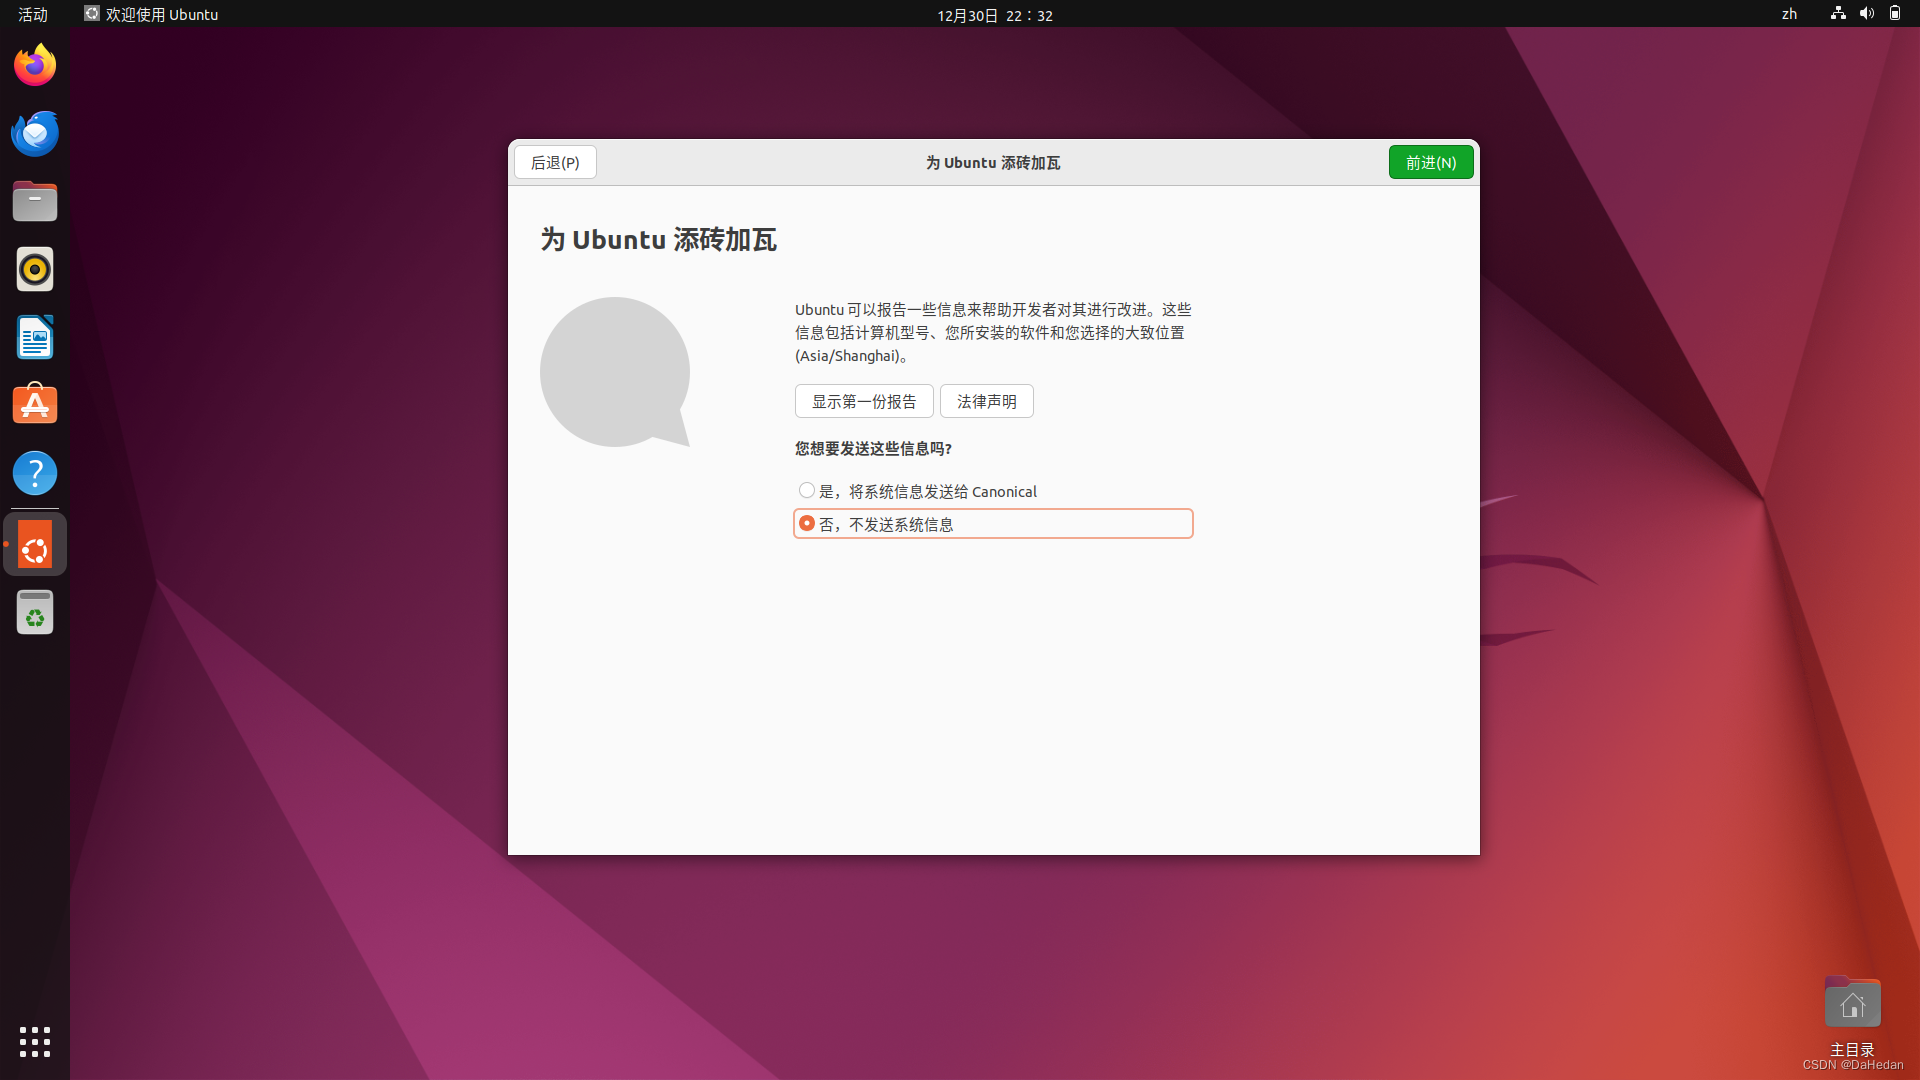Screen dimensions: 1920x1080
Task: Open the 主目录 folder on desktop
Action: pos(1852,1002)
